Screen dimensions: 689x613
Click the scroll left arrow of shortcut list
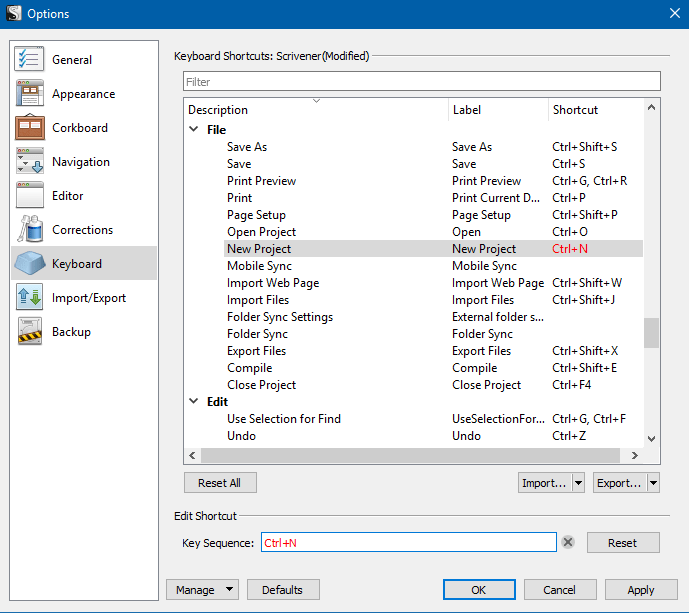192,455
